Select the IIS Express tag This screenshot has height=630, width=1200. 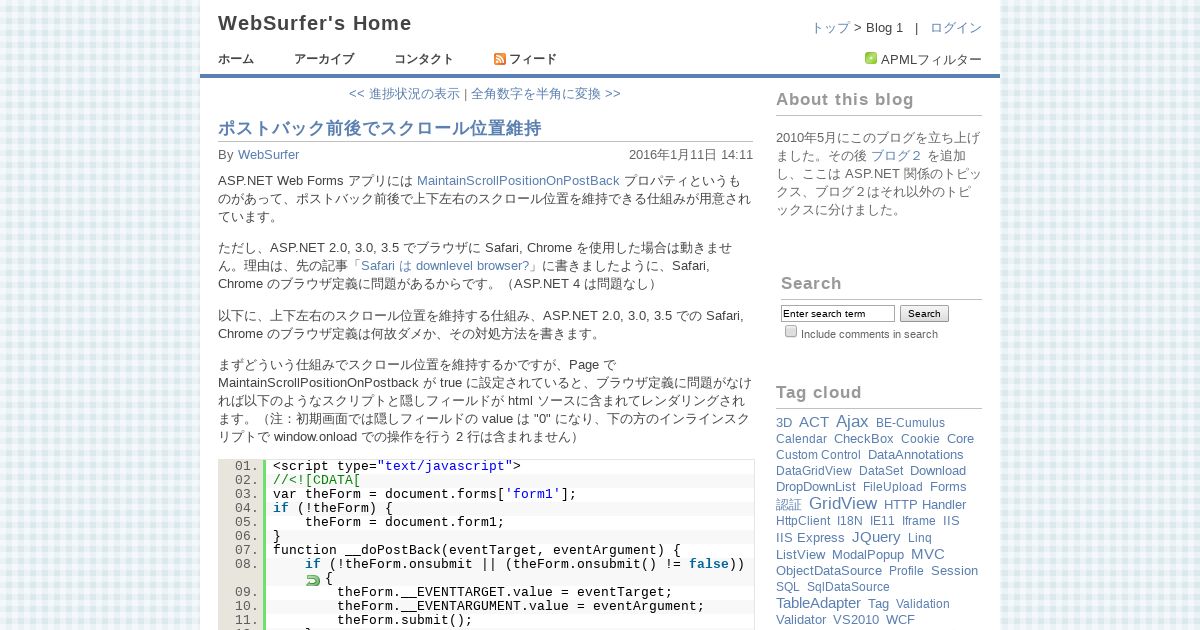click(x=810, y=538)
